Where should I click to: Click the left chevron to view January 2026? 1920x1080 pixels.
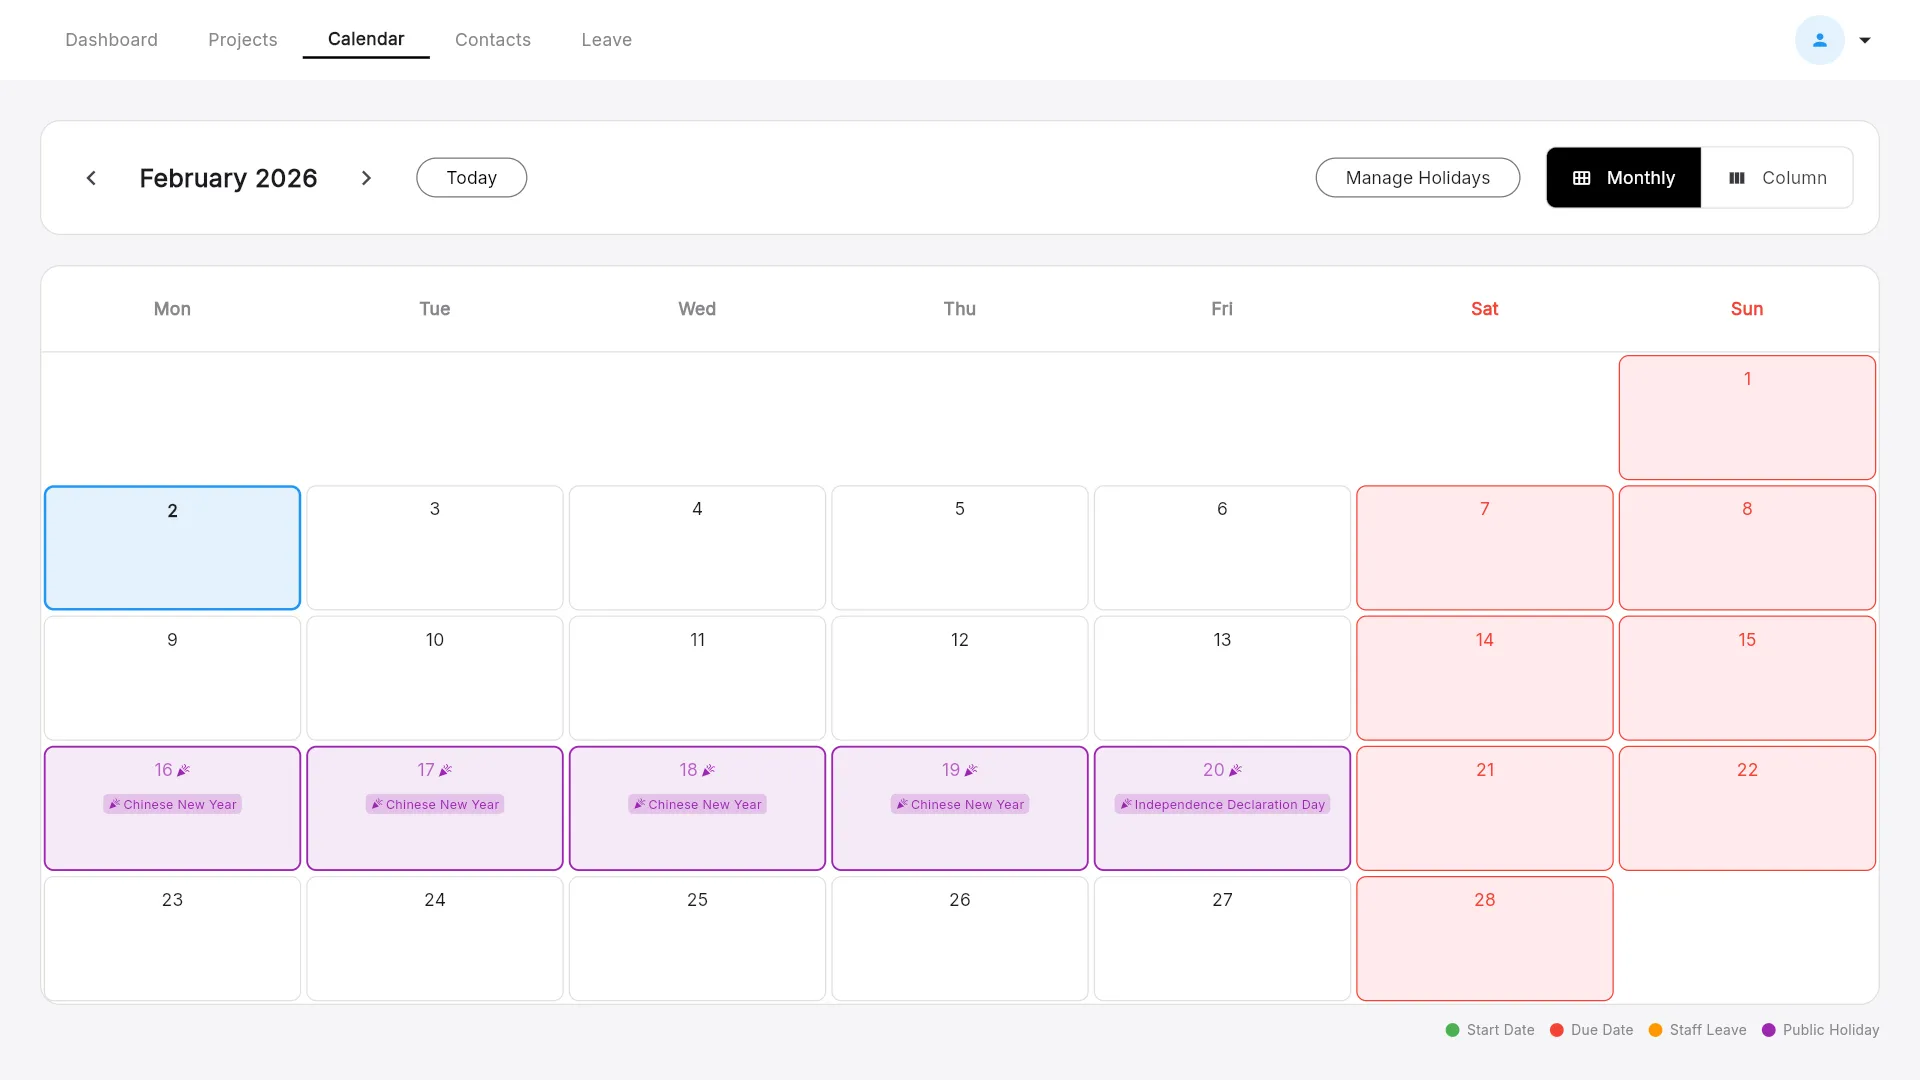coord(91,177)
